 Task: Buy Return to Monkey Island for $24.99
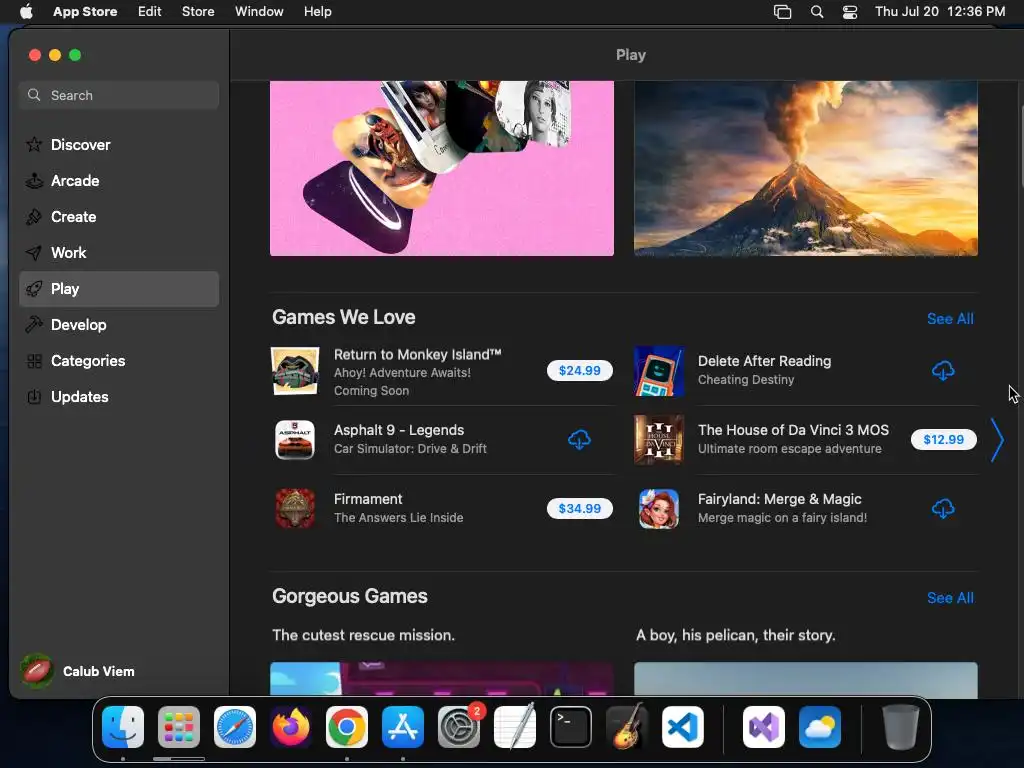[x=579, y=370]
